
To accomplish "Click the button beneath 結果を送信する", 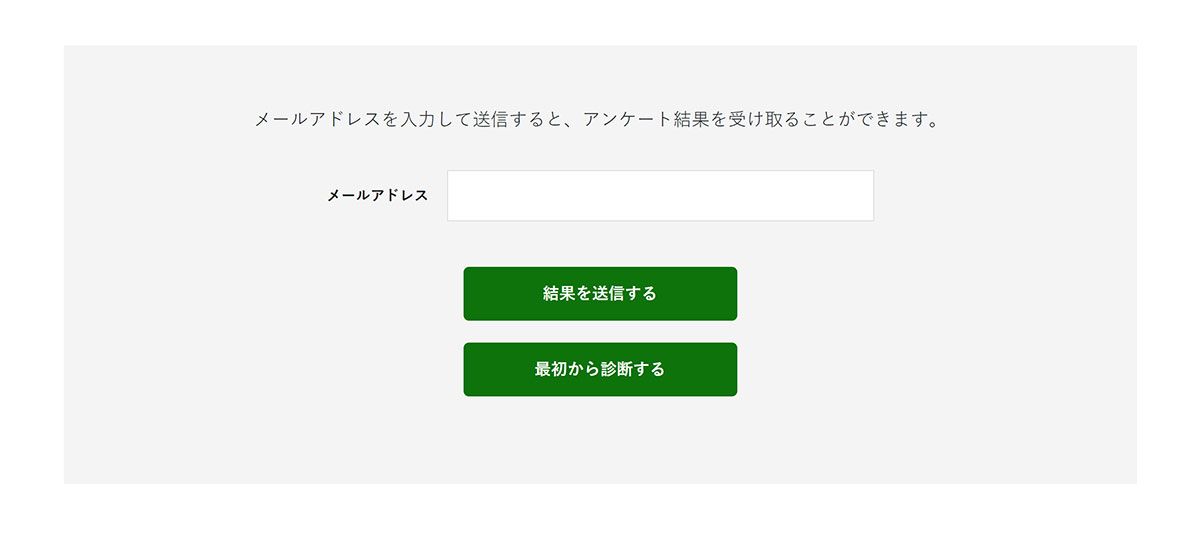I will coord(600,369).
